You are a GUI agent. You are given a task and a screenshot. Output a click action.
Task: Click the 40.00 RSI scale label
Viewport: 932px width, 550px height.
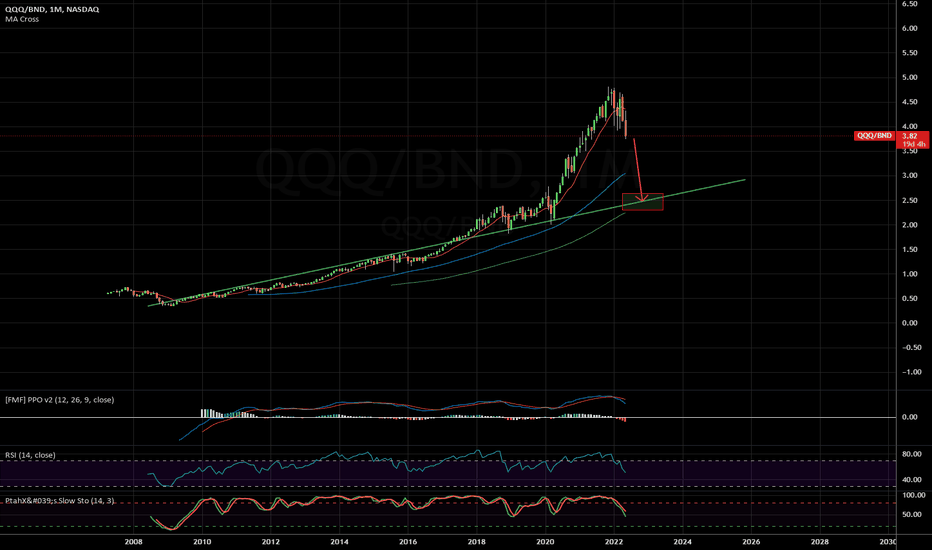tap(911, 480)
